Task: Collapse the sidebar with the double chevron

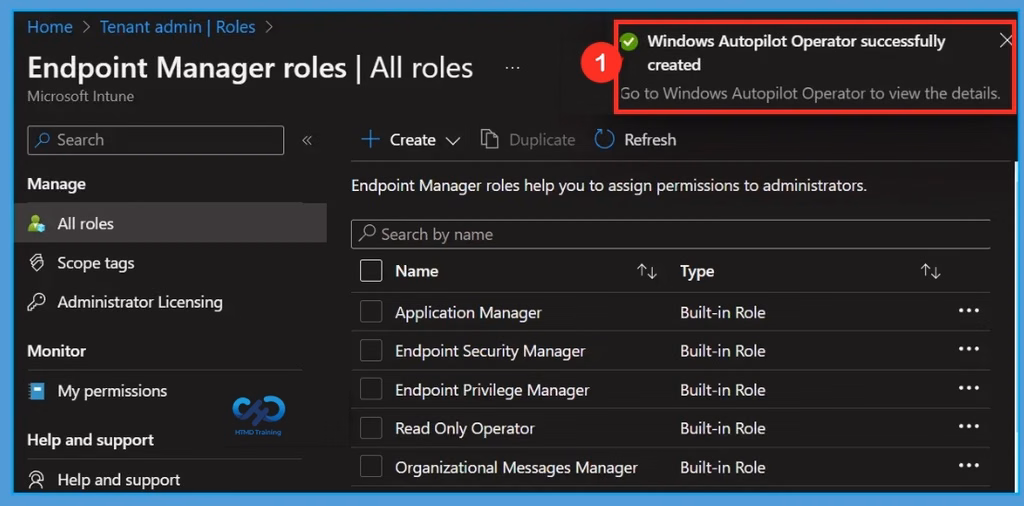Action: [307, 140]
